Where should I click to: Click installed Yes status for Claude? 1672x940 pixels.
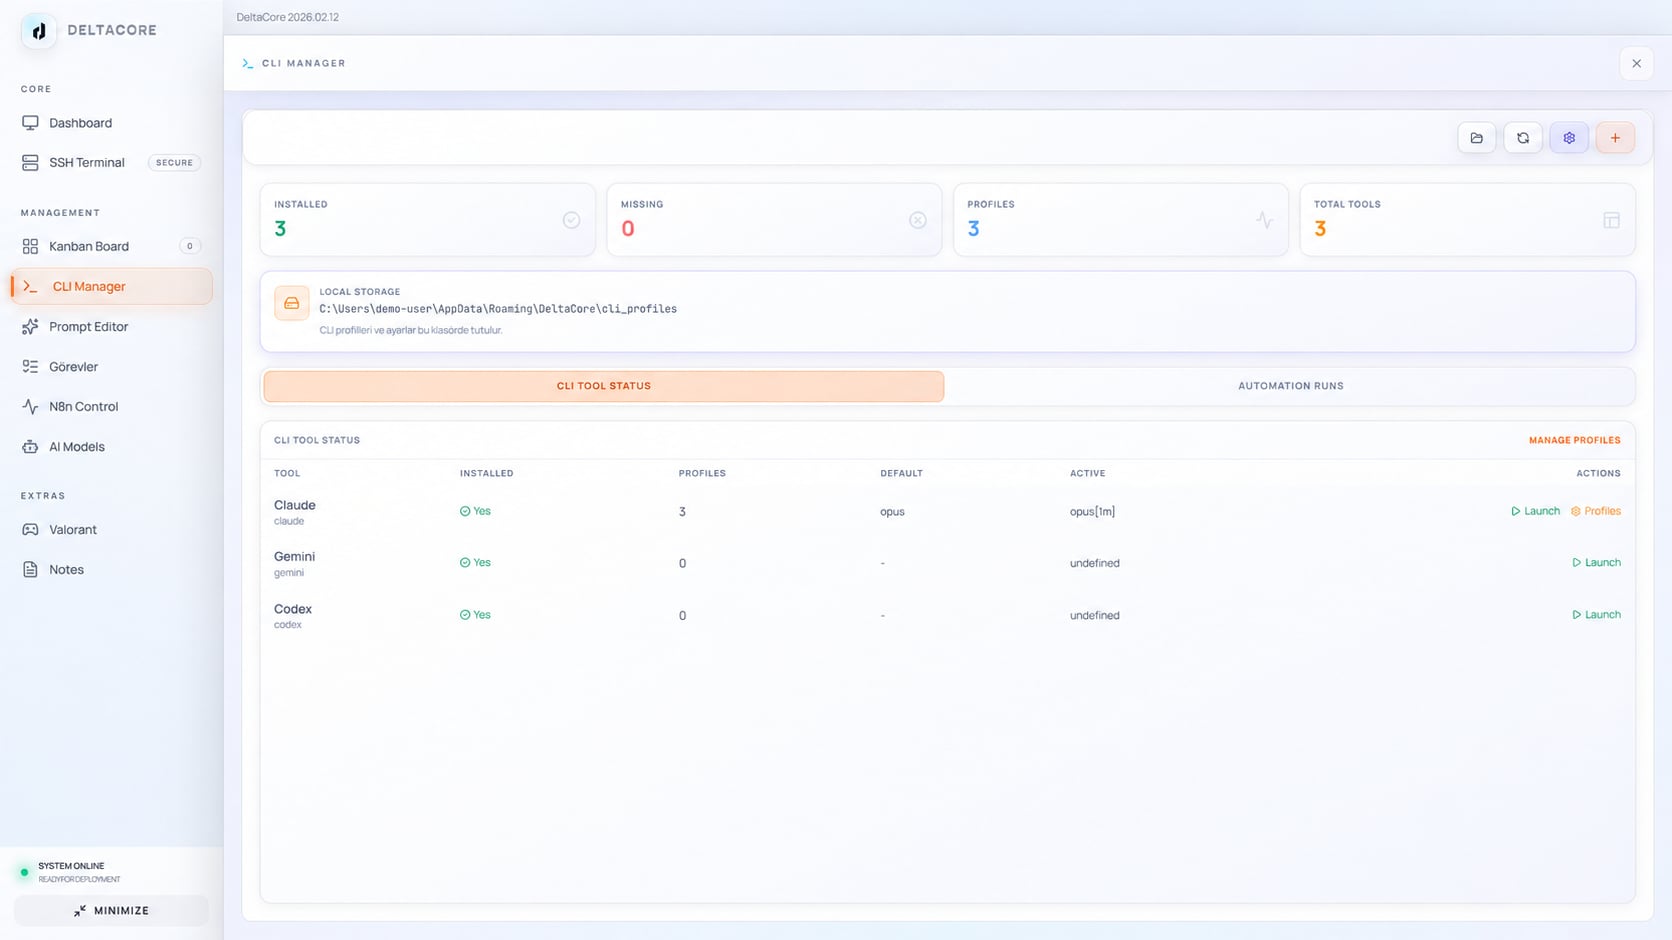[x=475, y=511]
